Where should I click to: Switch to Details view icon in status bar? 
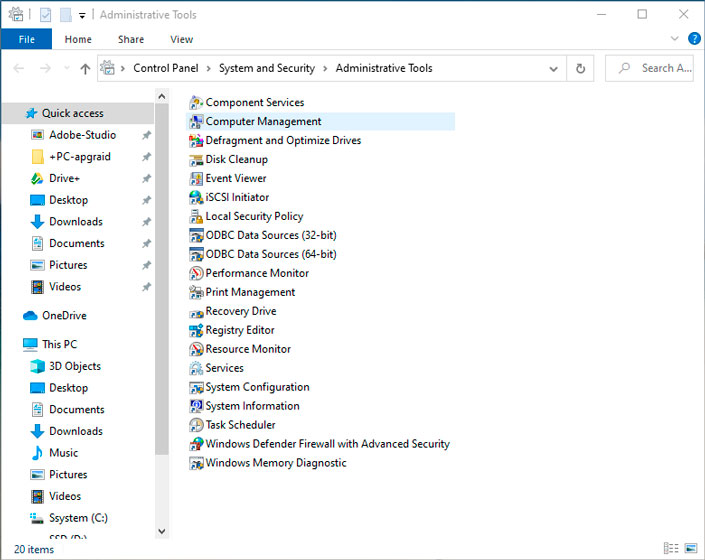click(671, 548)
